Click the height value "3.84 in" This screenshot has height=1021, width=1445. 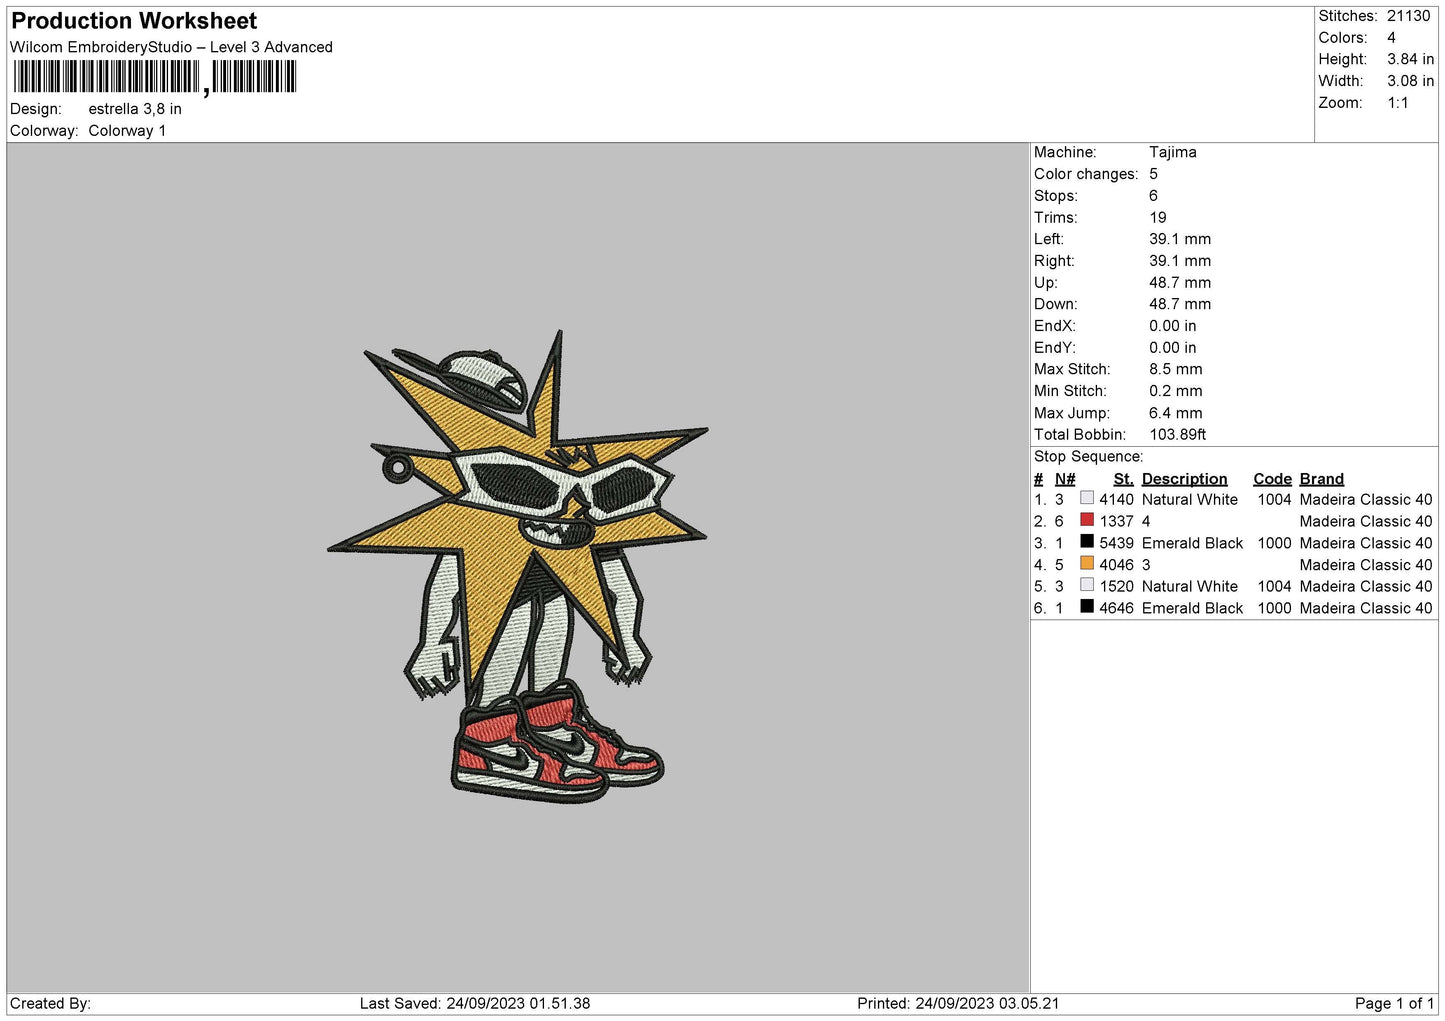(x=1410, y=59)
